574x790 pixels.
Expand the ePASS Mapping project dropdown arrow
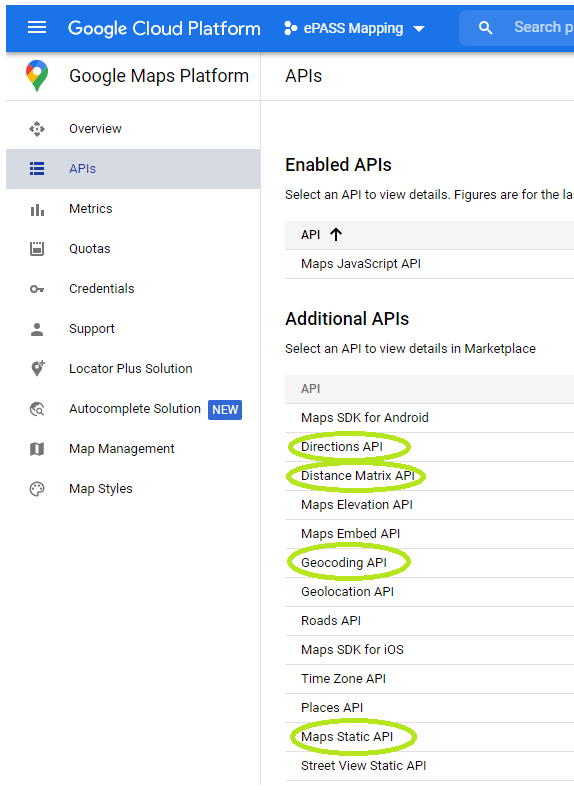419,29
